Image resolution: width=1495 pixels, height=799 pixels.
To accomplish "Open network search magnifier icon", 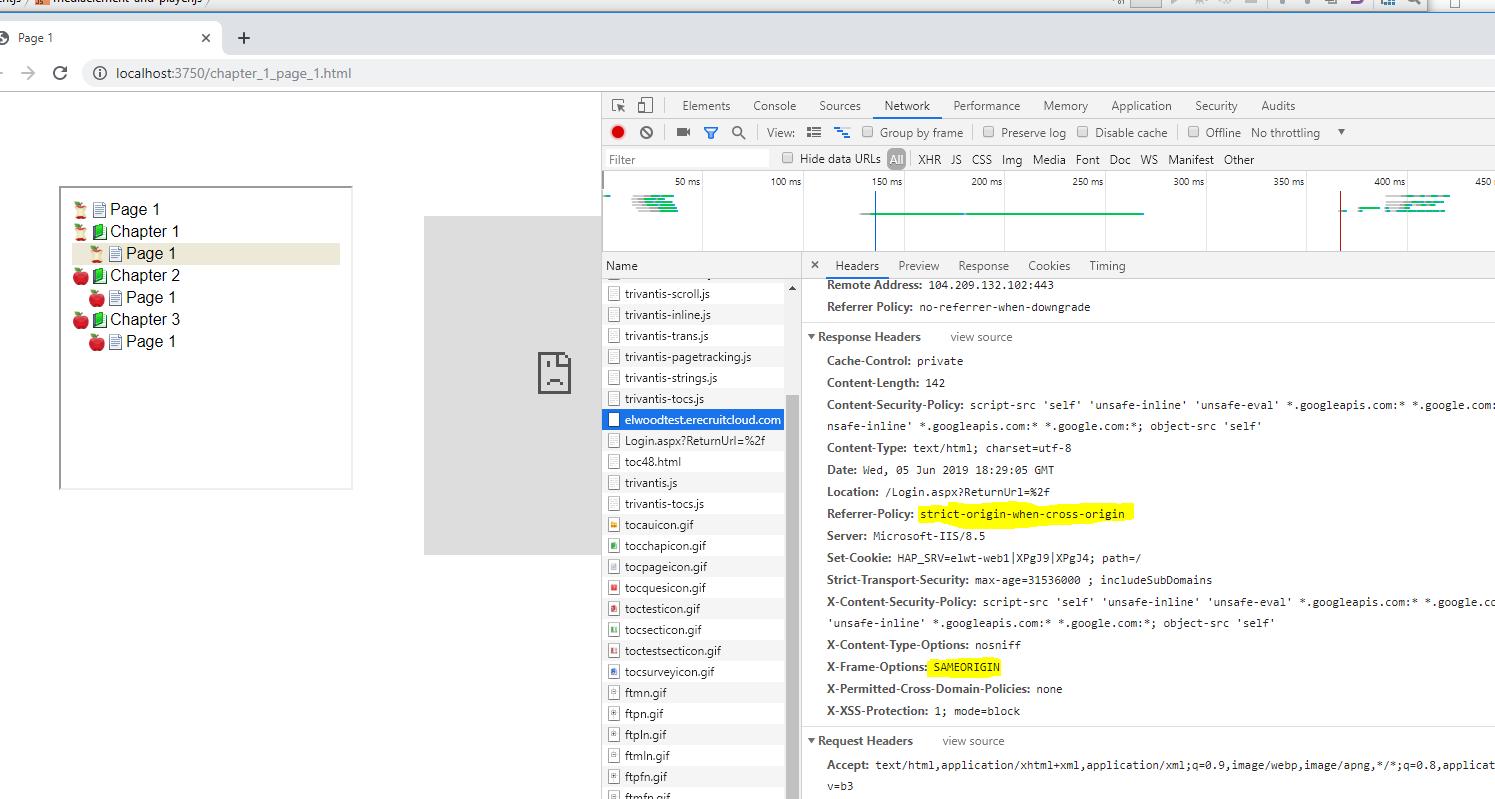I will [738, 132].
